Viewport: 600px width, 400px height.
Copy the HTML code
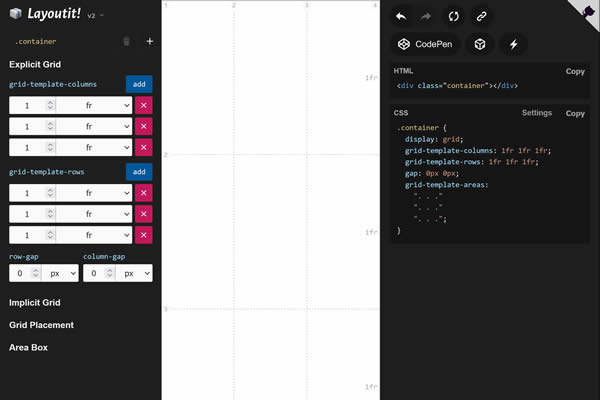coord(575,72)
